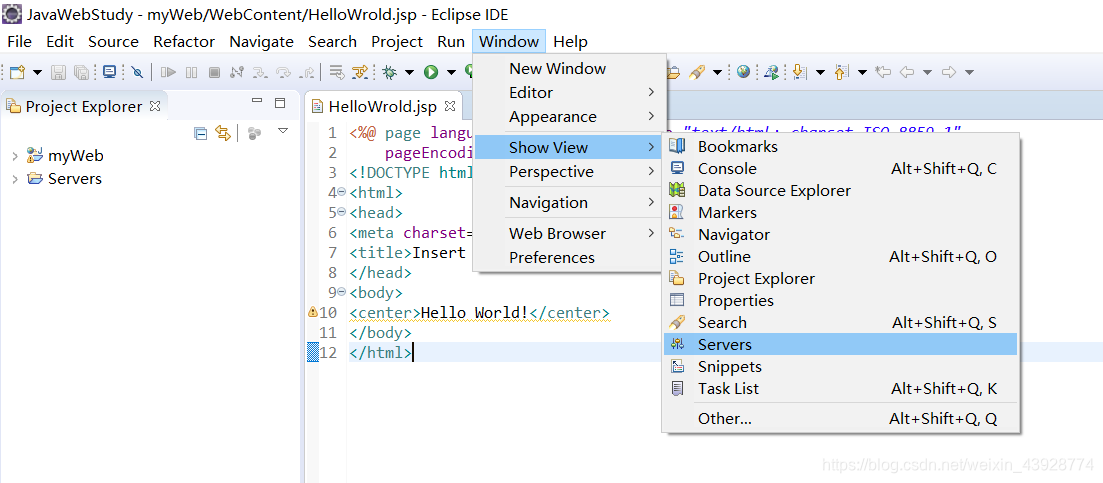Click the Suspend (pause) debug icon
The width and height of the screenshot is (1103, 483).
[191, 72]
